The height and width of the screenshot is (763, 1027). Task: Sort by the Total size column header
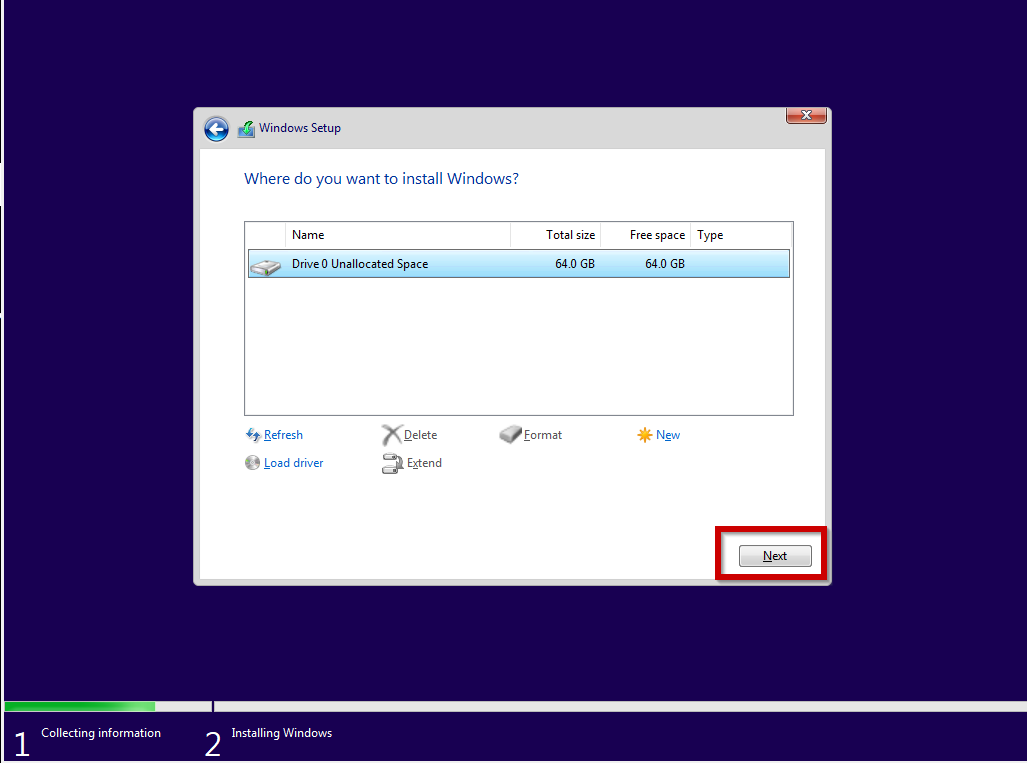(x=555, y=235)
